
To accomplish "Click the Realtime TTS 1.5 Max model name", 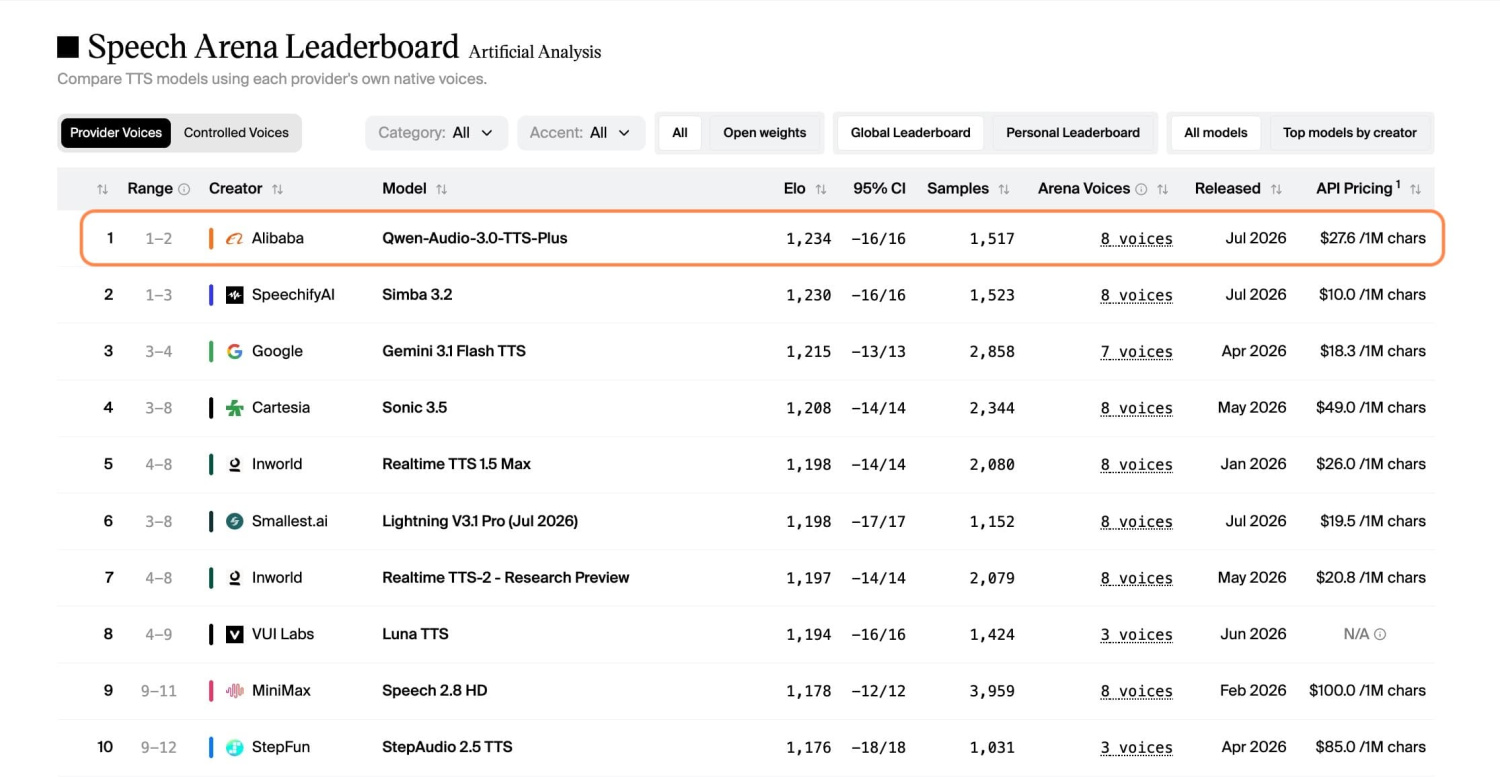I will pyautogui.click(x=457, y=464).
